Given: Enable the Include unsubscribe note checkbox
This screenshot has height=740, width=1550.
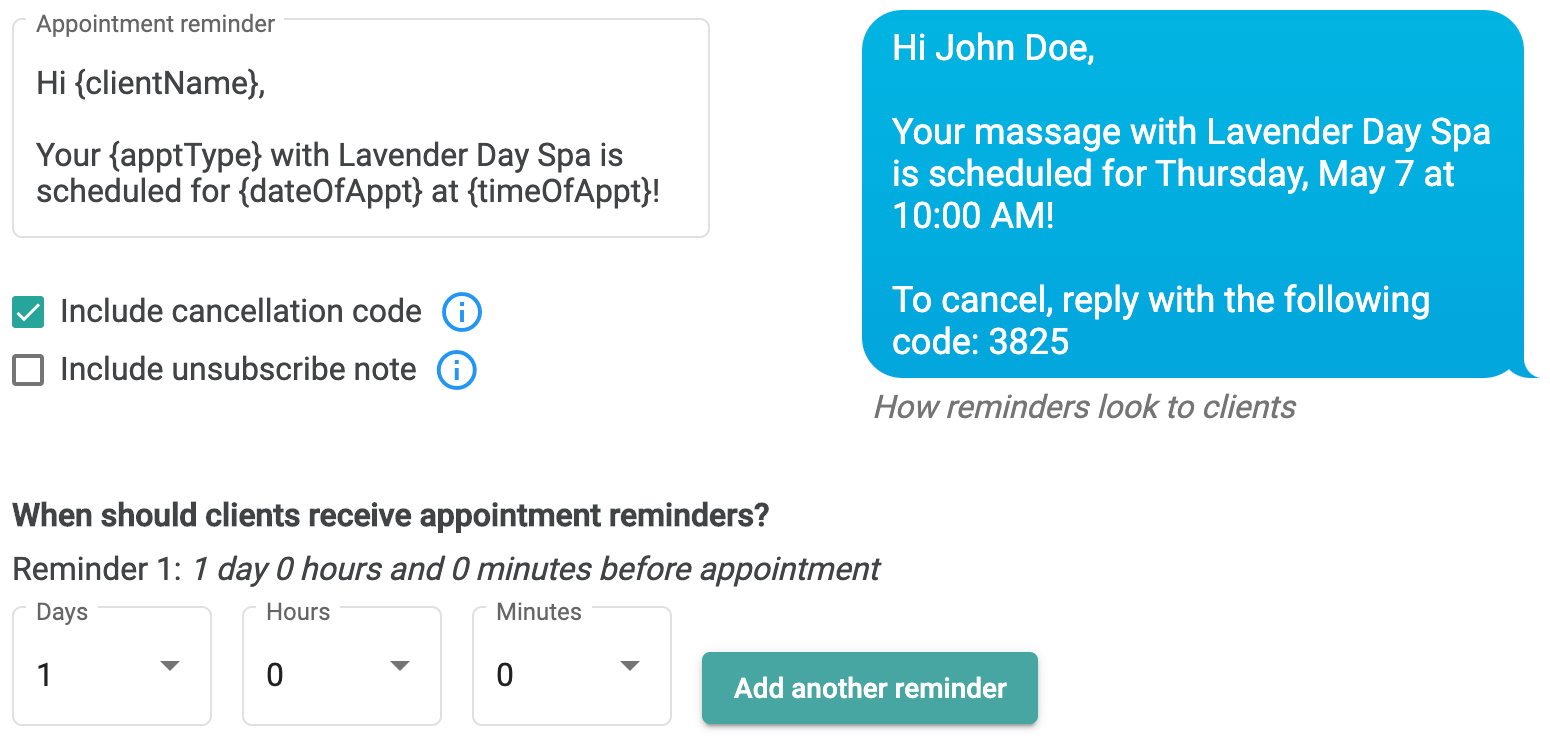Looking at the screenshot, I should (27, 370).
